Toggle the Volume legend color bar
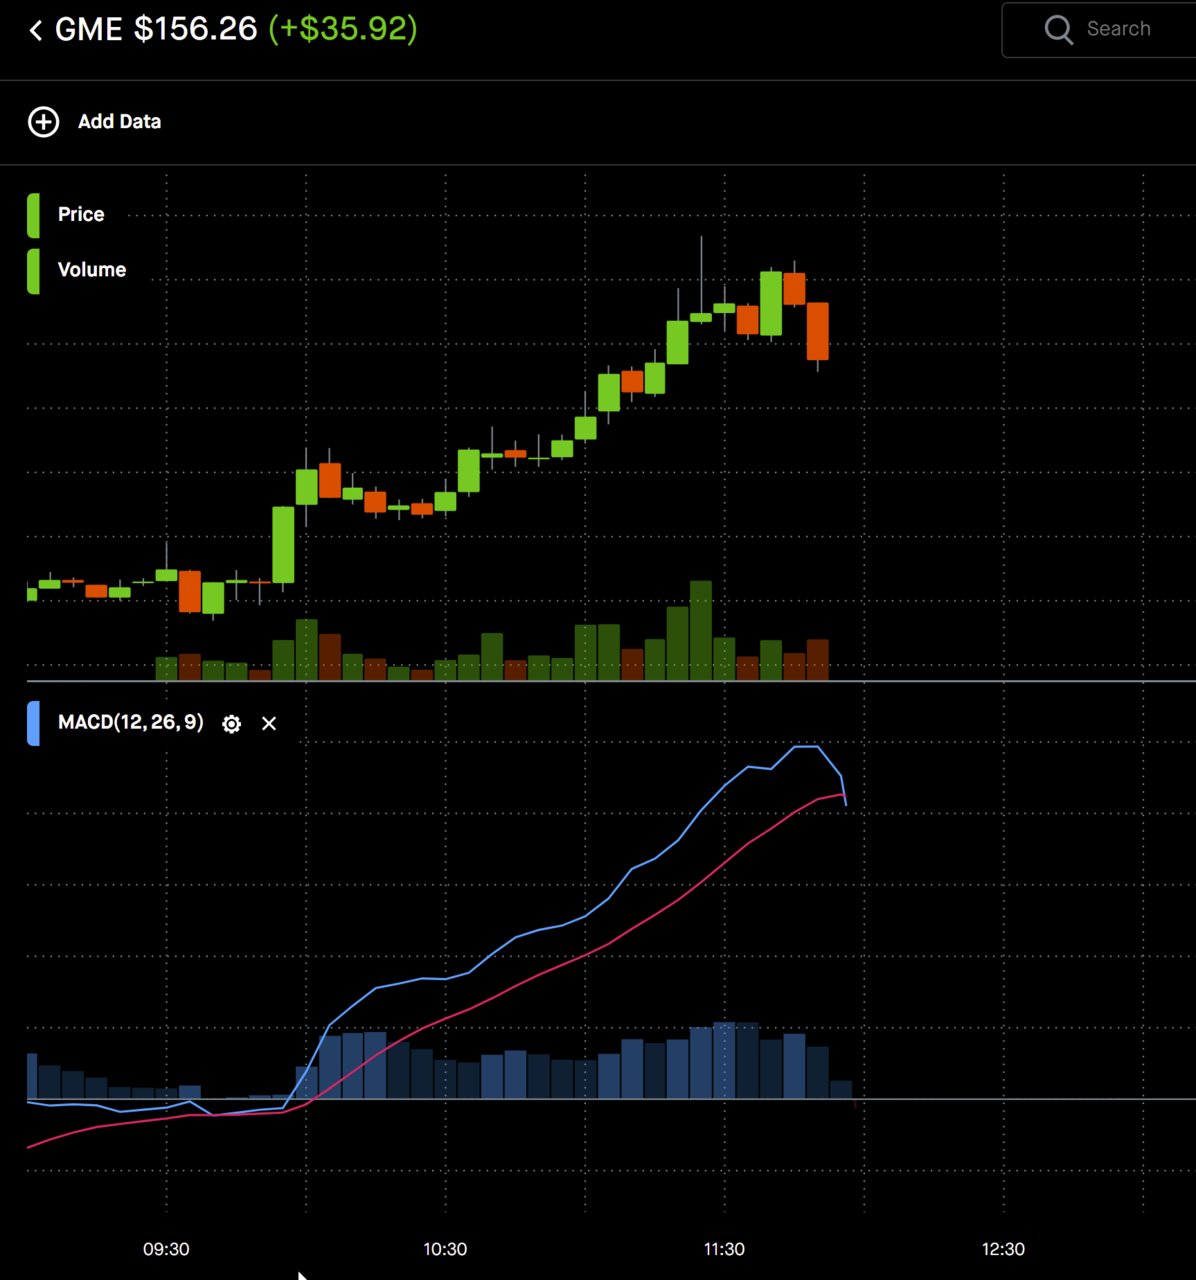Viewport: 1196px width, 1280px height. [x=34, y=270]
